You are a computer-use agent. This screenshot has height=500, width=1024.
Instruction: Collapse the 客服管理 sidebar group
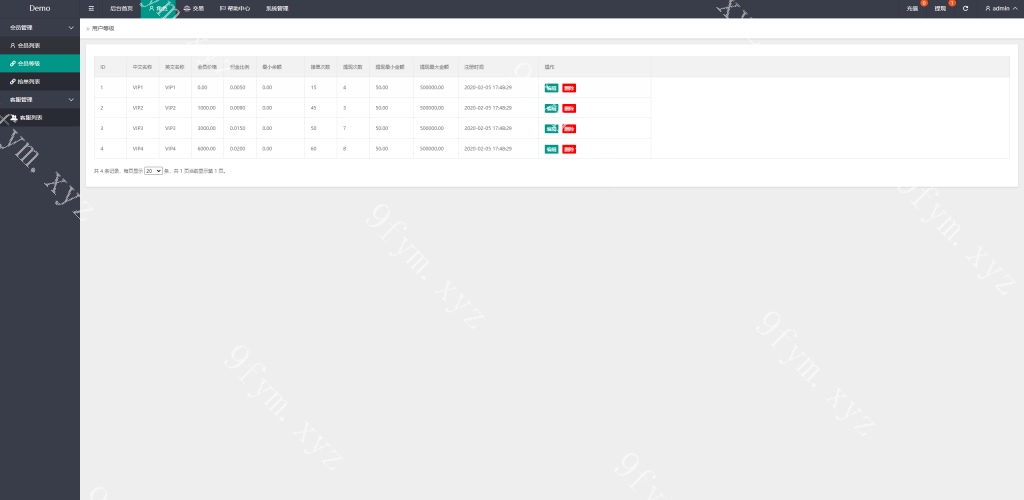pos(40,99)
